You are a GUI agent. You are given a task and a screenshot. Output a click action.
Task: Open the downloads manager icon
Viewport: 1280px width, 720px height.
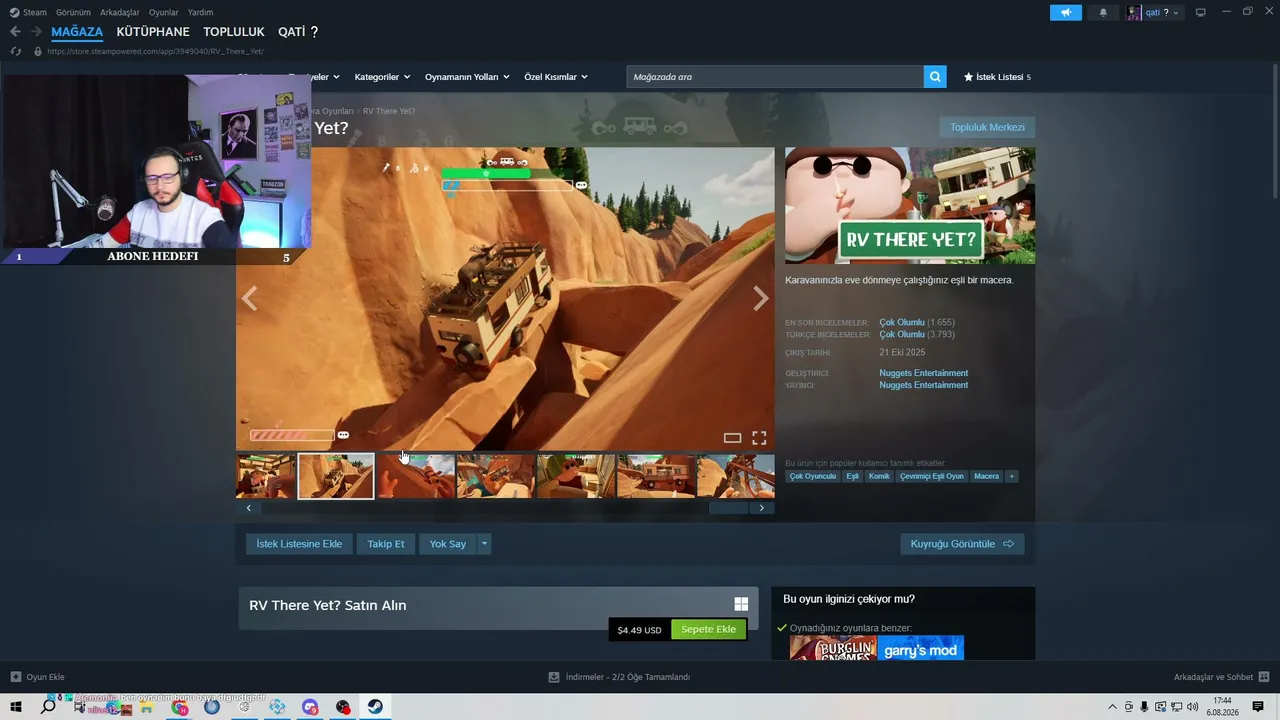(x=554, y=677)
